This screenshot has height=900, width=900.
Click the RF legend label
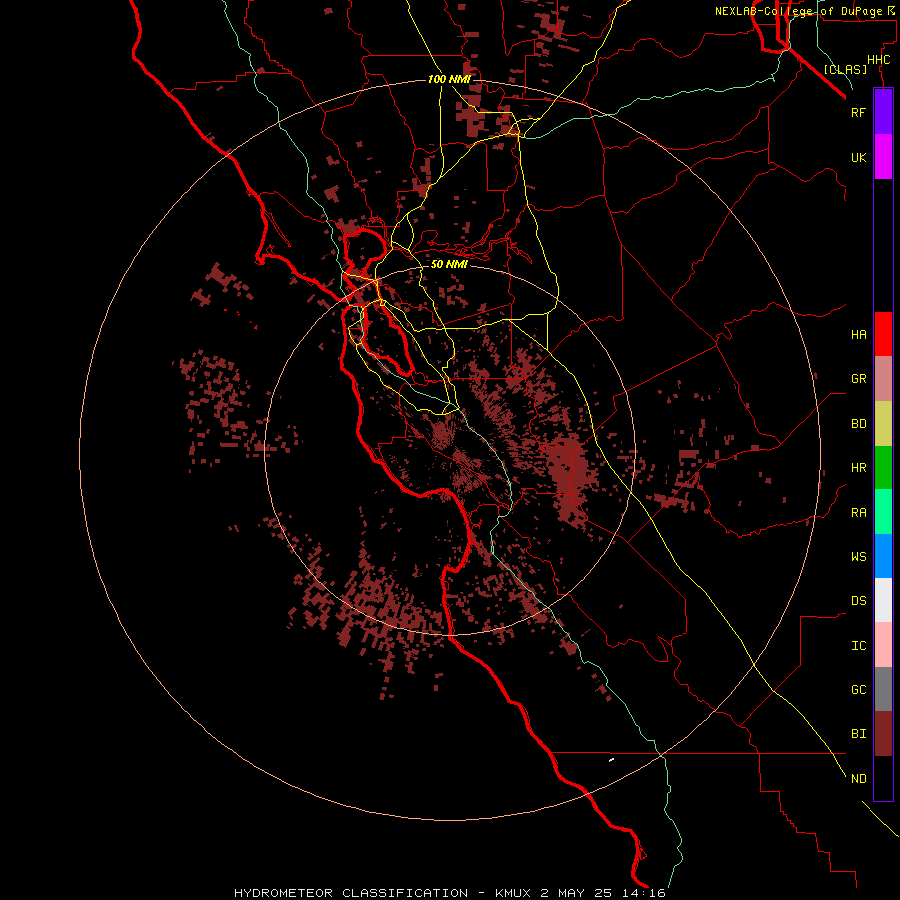click(858, 112)
